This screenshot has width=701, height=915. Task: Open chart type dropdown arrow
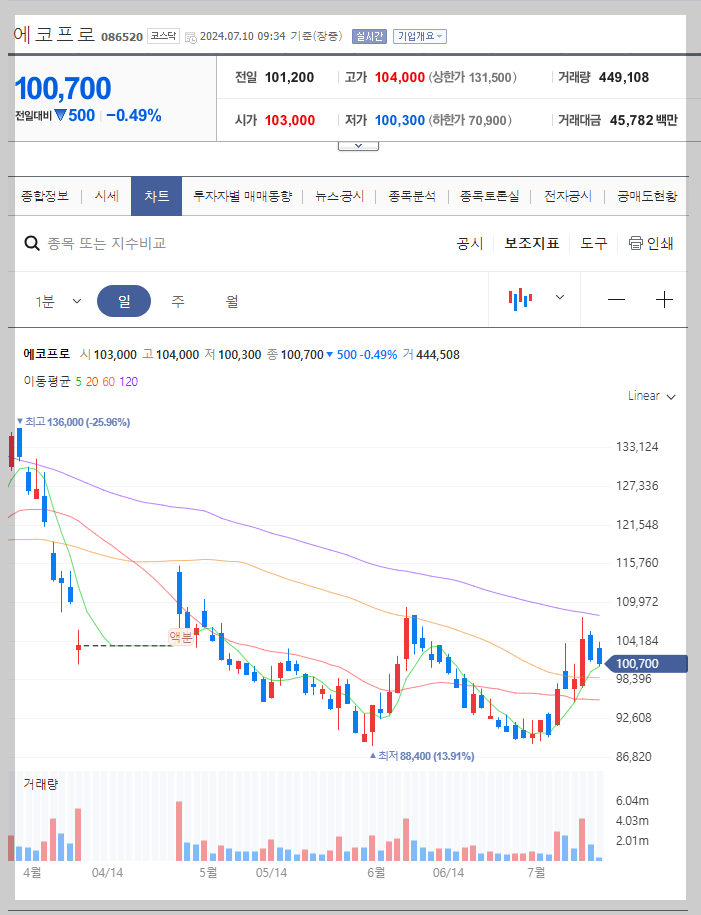click(560, 298)
